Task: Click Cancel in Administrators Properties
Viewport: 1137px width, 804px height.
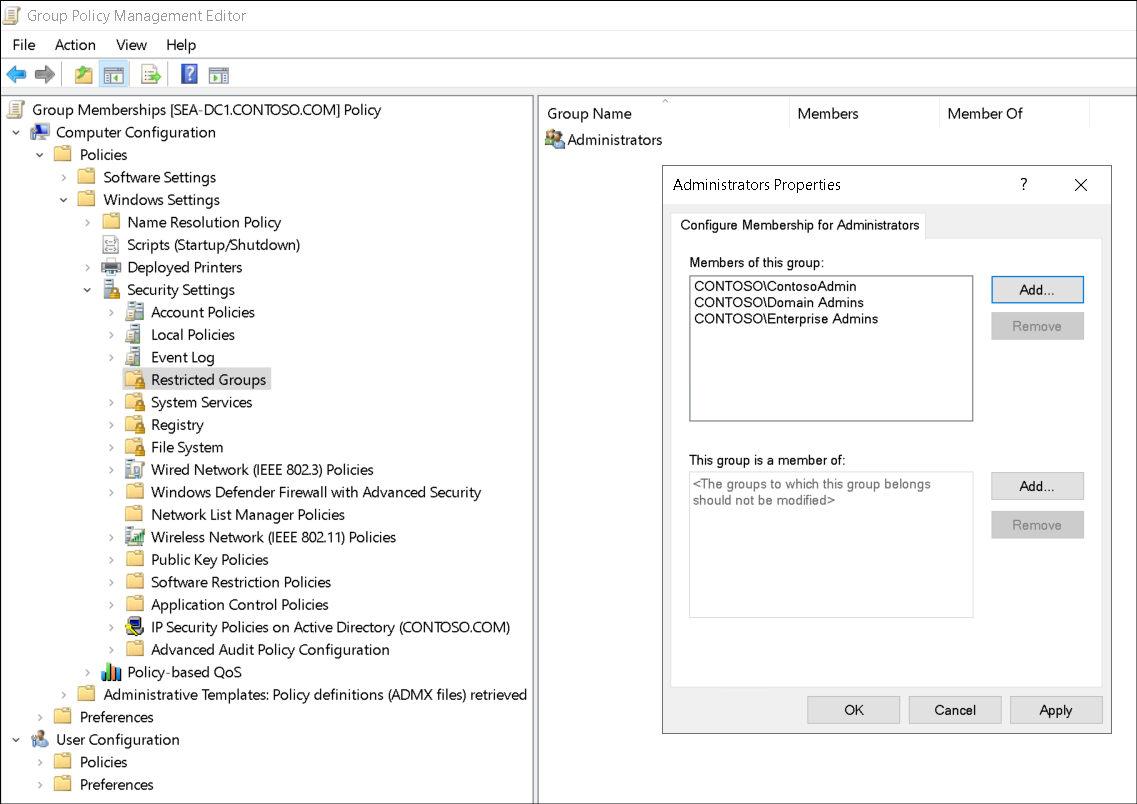Action: point(954,710)
